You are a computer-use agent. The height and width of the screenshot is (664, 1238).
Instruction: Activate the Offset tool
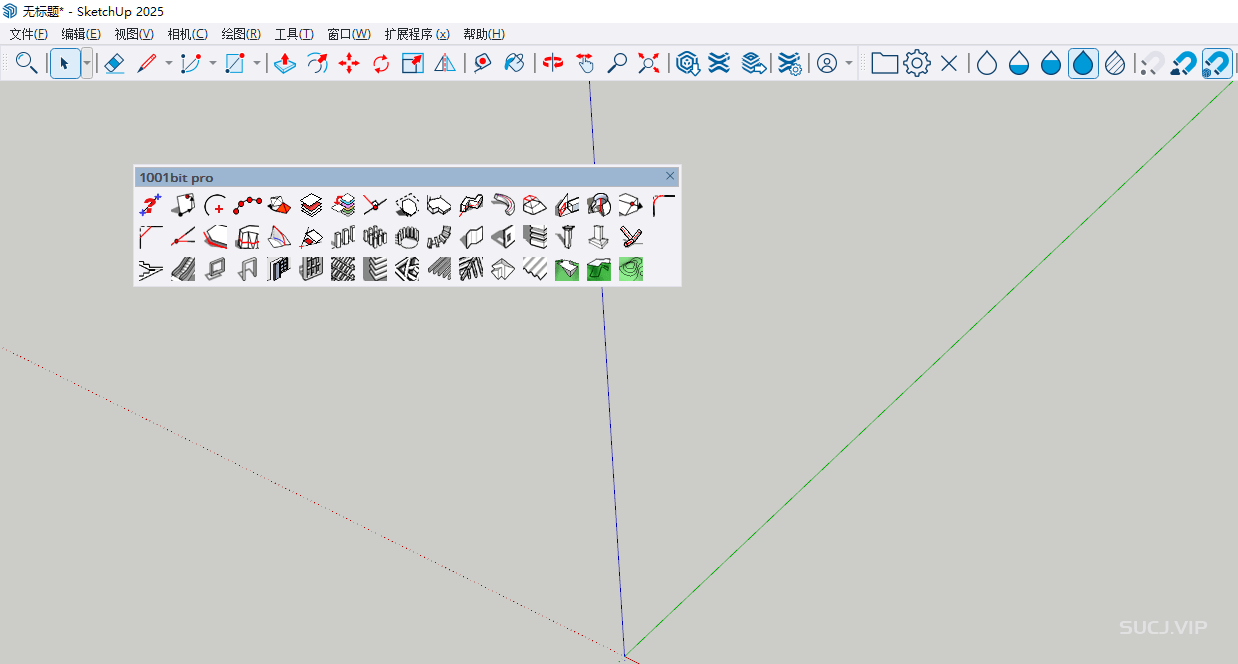click(317, 63)
